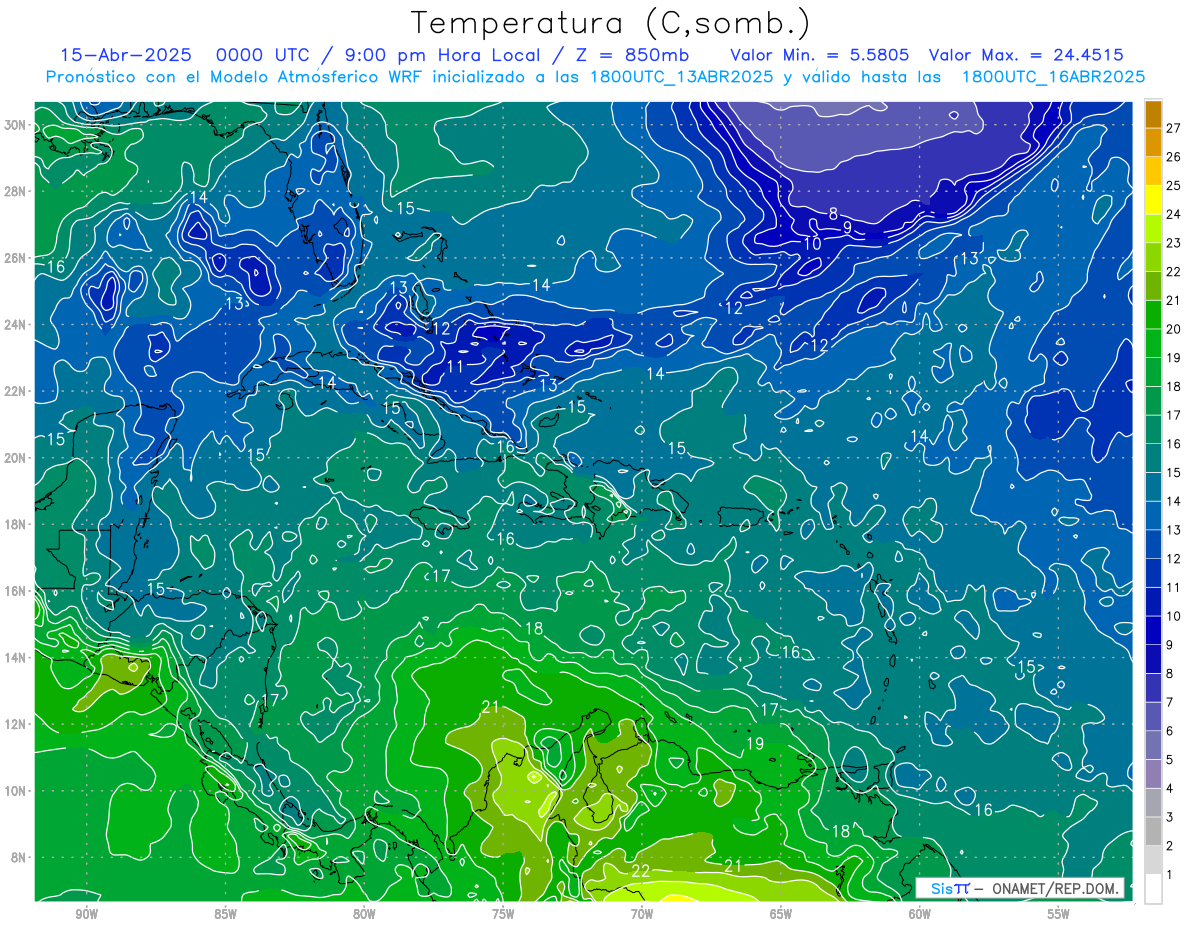Click 'Valor Min. = 5.5805' readout
The width and height of the screenshot is (1200, 927).
819,55
